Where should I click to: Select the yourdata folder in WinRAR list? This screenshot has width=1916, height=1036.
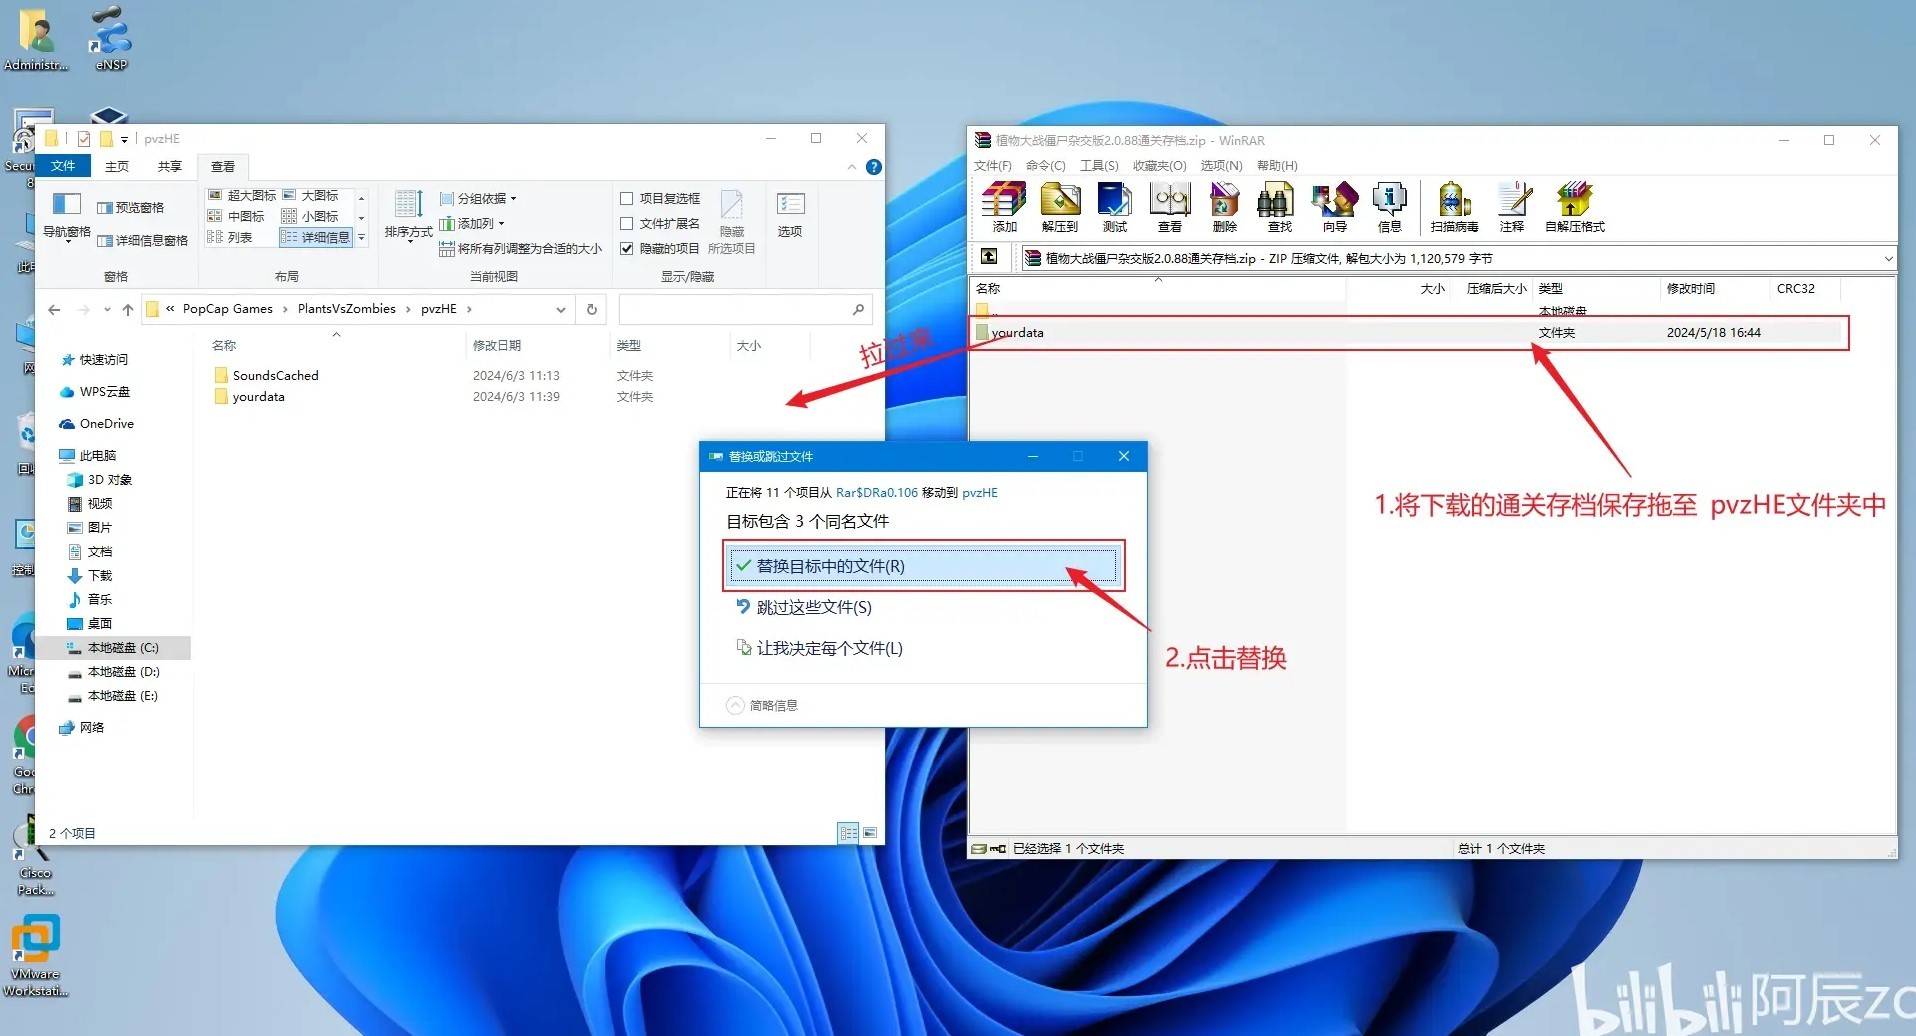(x=1410, y=333)
